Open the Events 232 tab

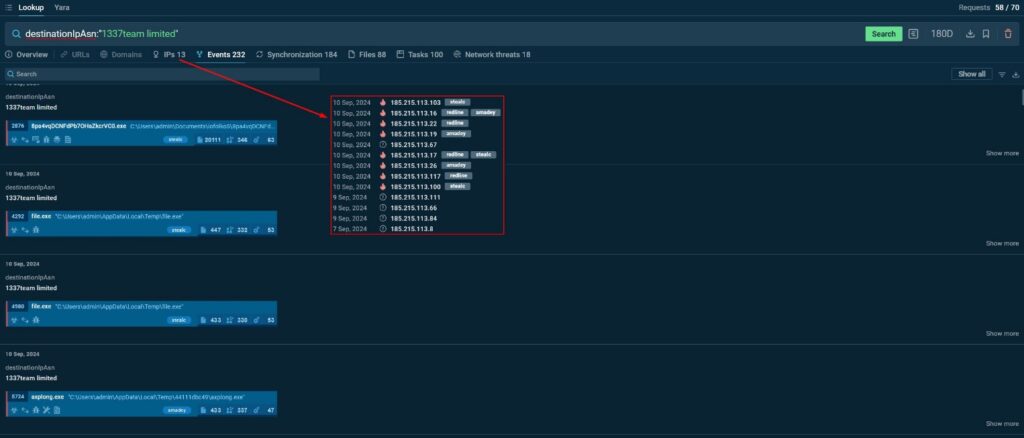(221, 55)
